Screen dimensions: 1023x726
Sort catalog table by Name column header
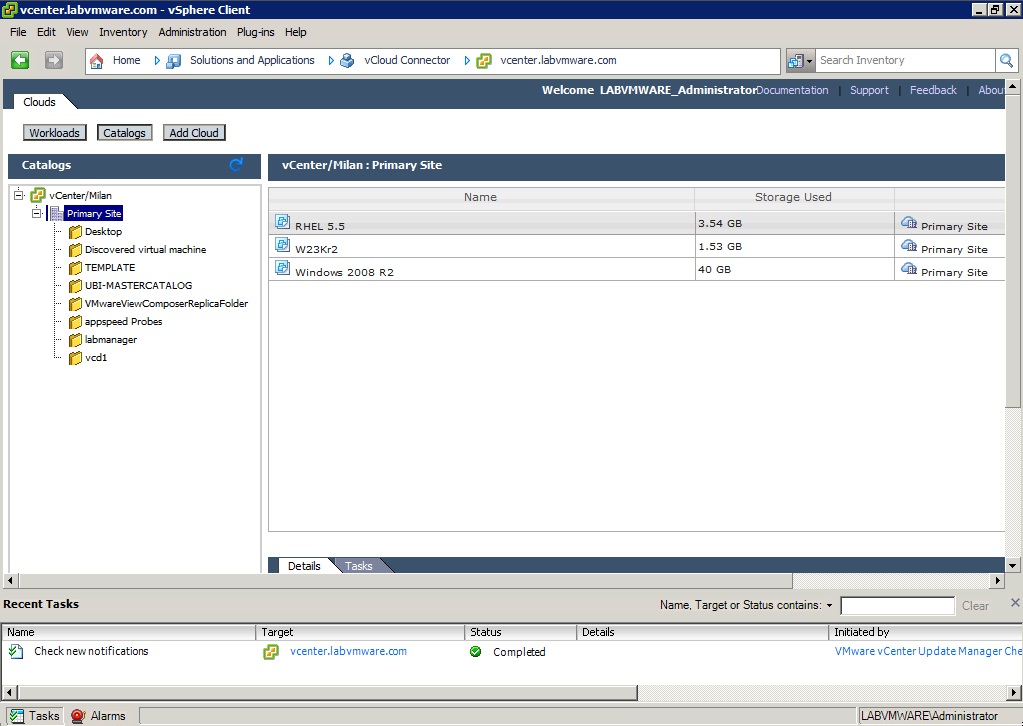point(481,197)
